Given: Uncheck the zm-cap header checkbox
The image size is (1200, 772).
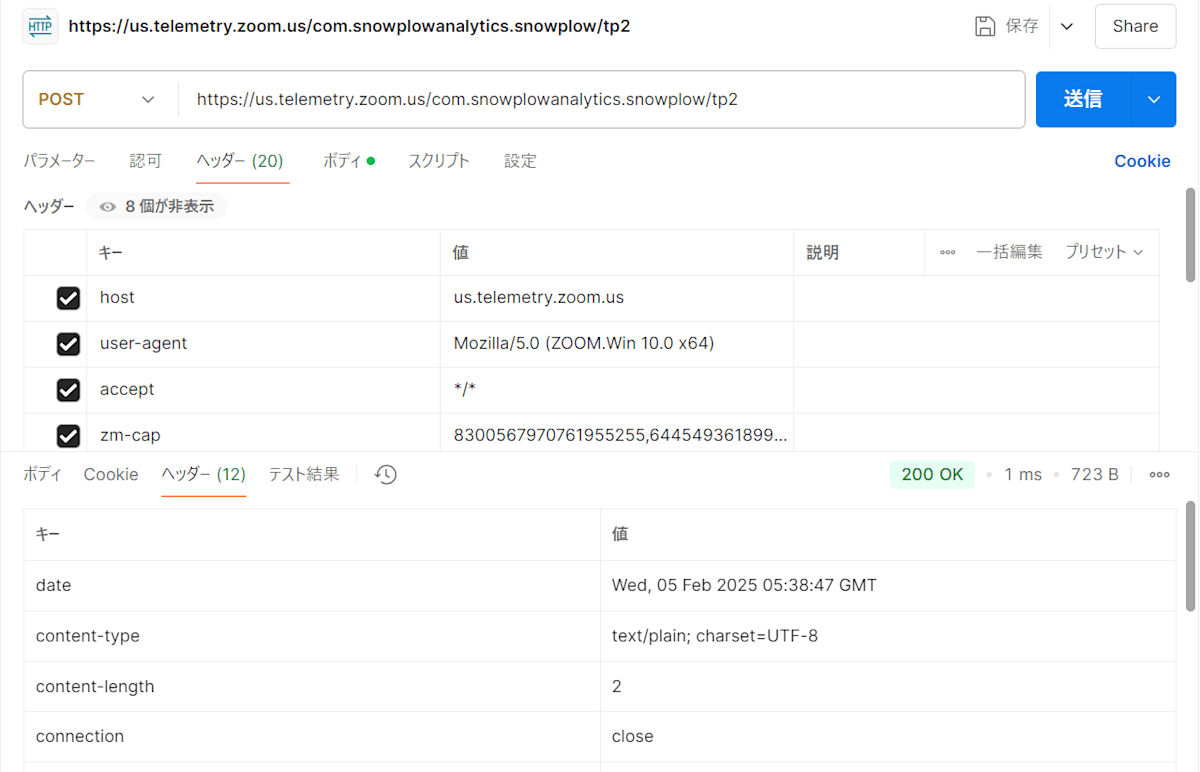Looking at the screenshot, I should click(x=68, y=436).
